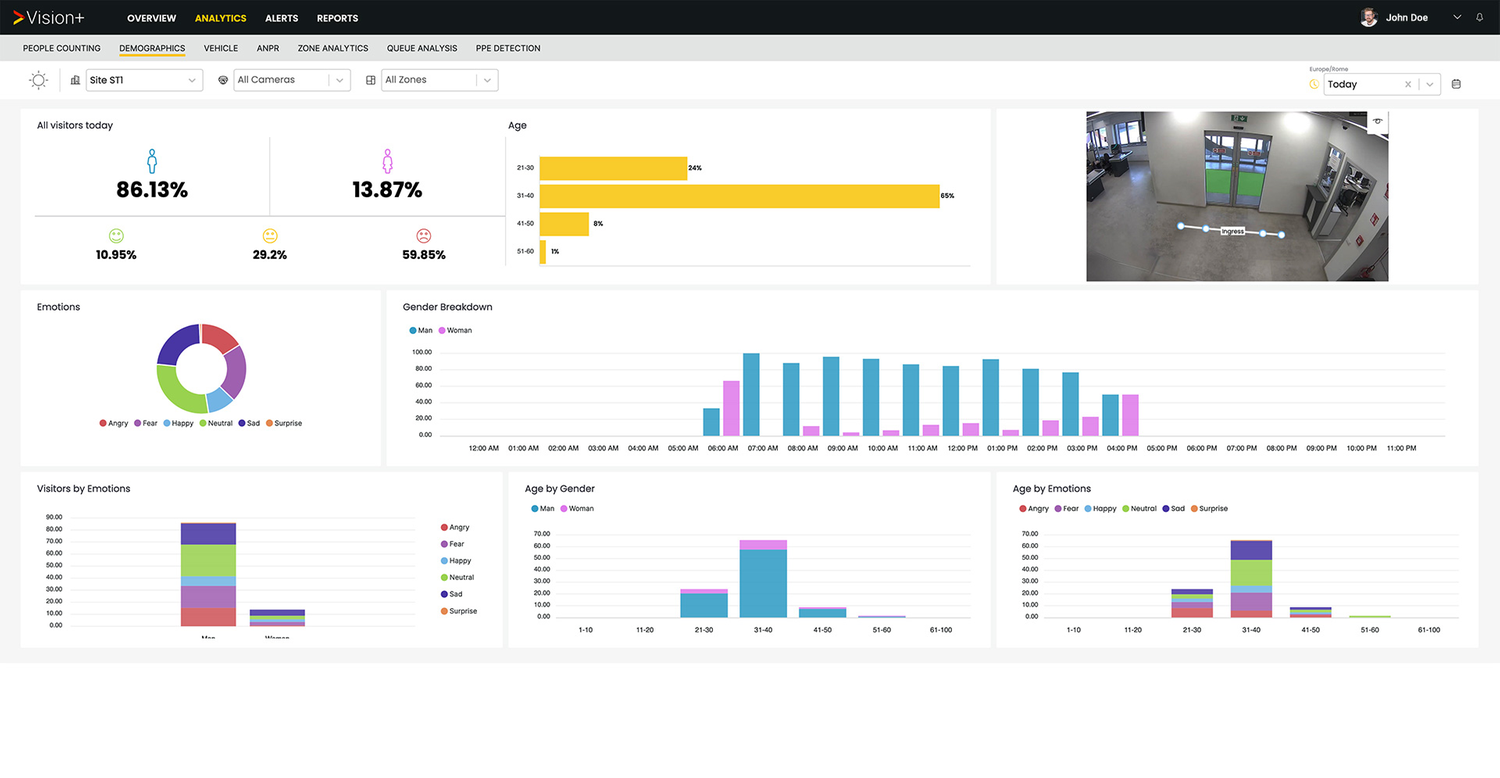
Task: Open the calendar icon next to Today filter
Action: (x=1457, y=84)
